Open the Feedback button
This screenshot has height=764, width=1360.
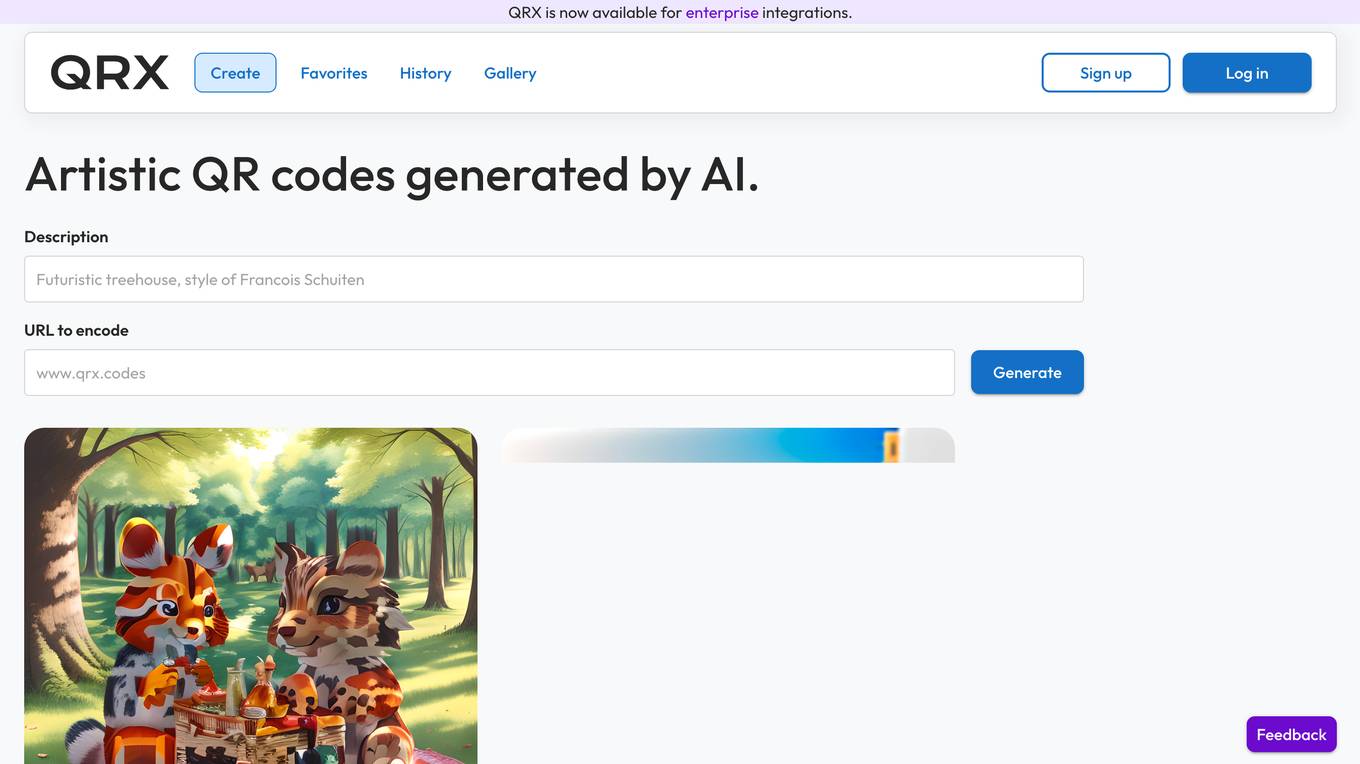(x=1292, y=734)
